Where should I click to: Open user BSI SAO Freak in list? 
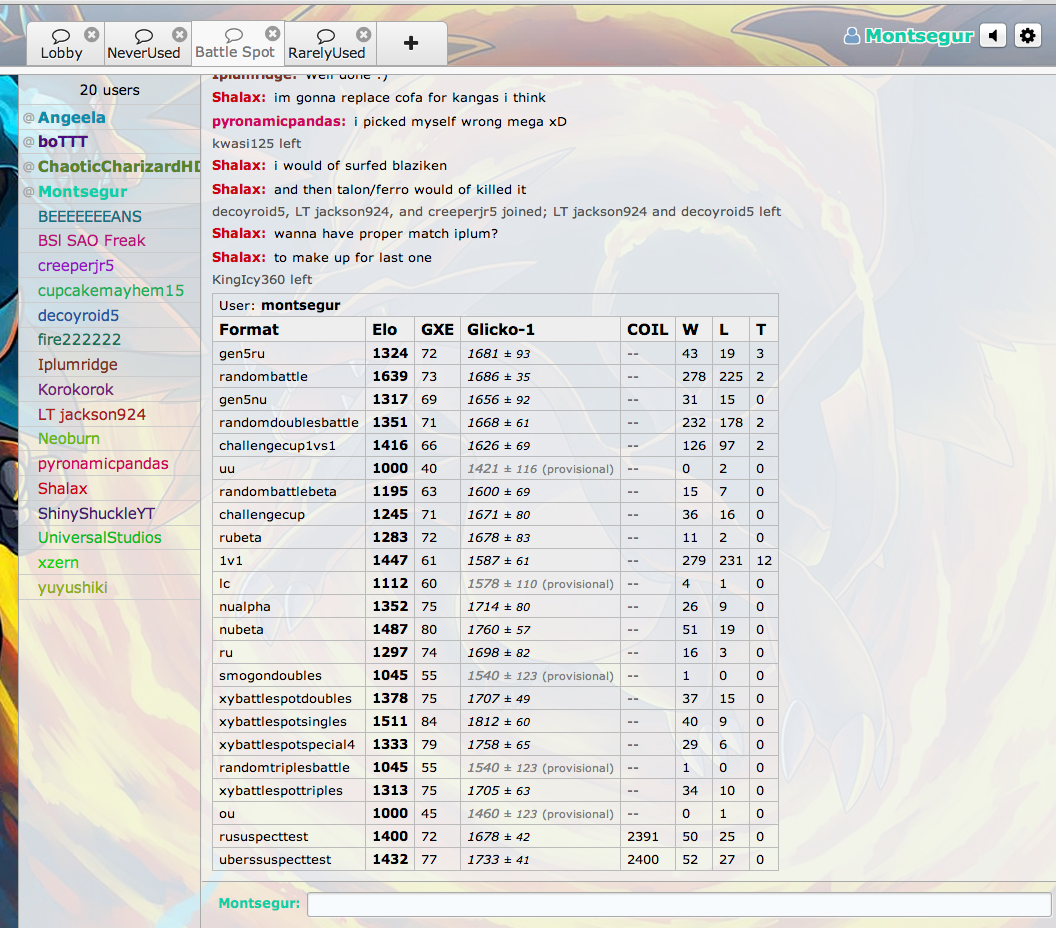[110, 240]
